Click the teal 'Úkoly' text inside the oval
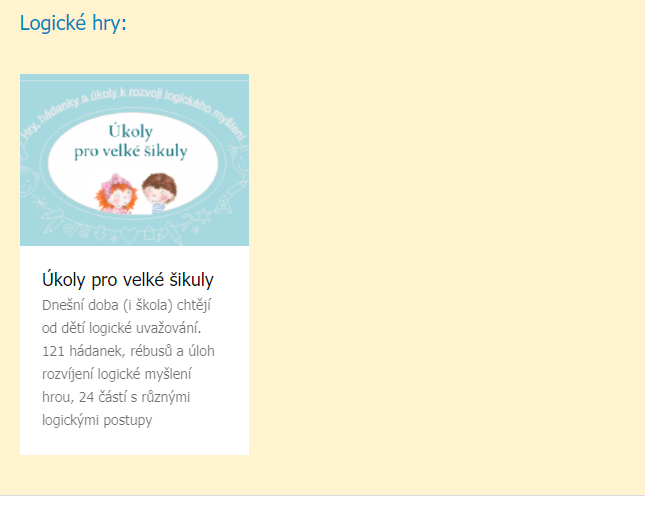 click(x=131, y=131)
